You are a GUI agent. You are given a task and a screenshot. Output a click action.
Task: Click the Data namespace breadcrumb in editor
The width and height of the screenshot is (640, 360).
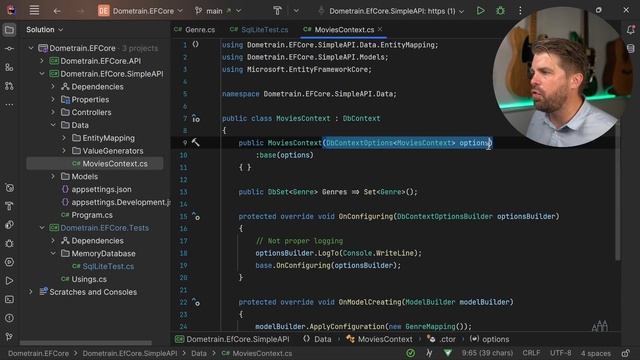click(x=317, y=339)
